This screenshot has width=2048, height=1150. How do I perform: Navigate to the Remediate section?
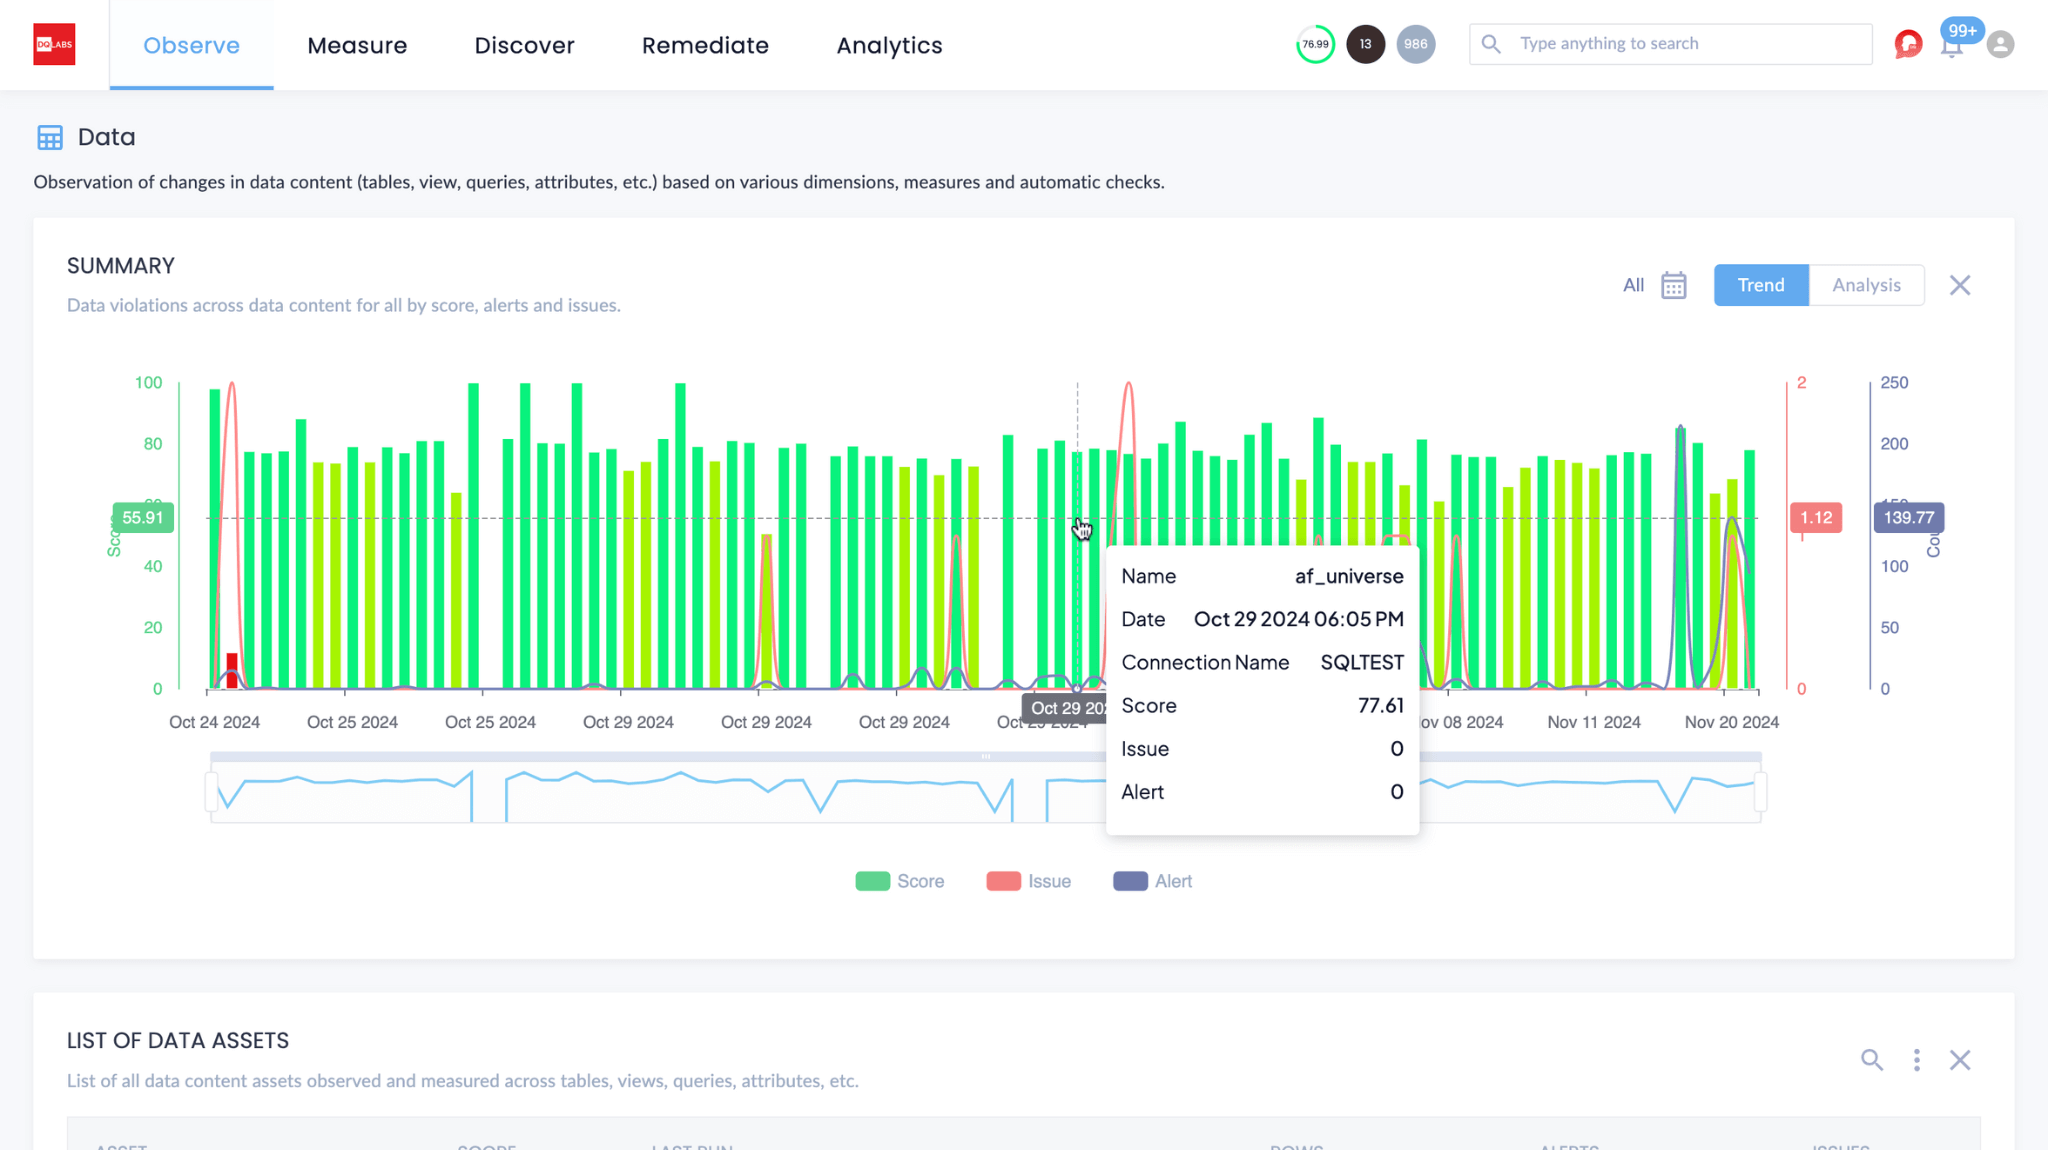click(x=705, y=45)
